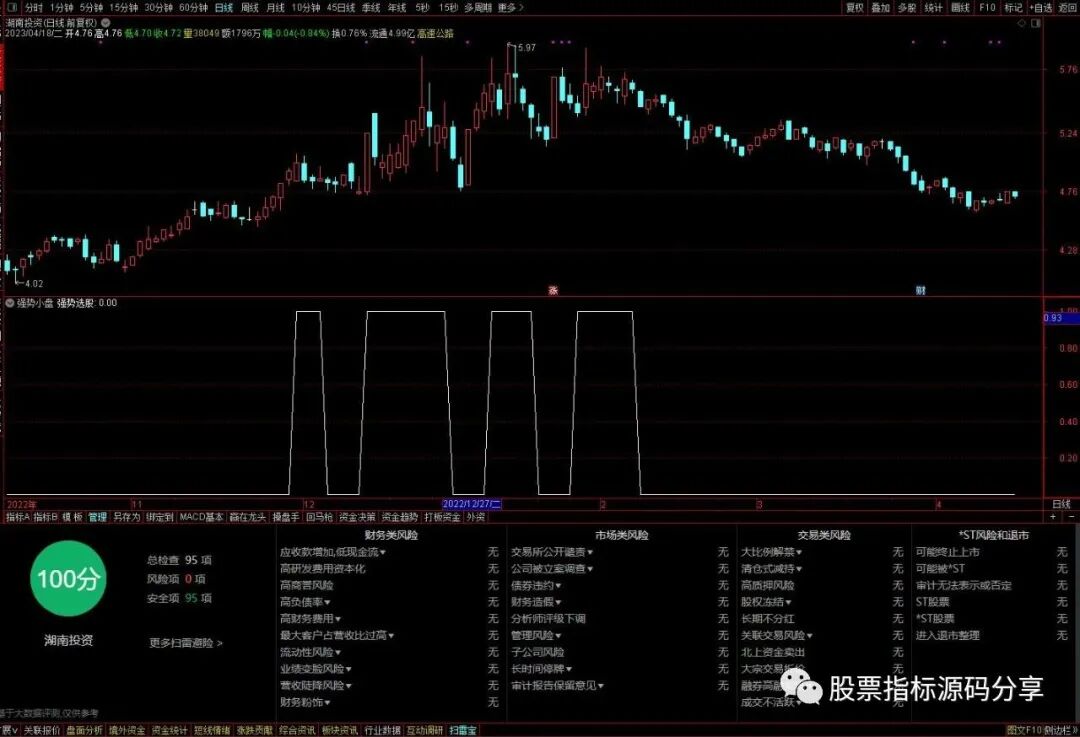Add stock with +自选 button
Viewport: 1080px width, 737px height.
(x=1041, y=8)
